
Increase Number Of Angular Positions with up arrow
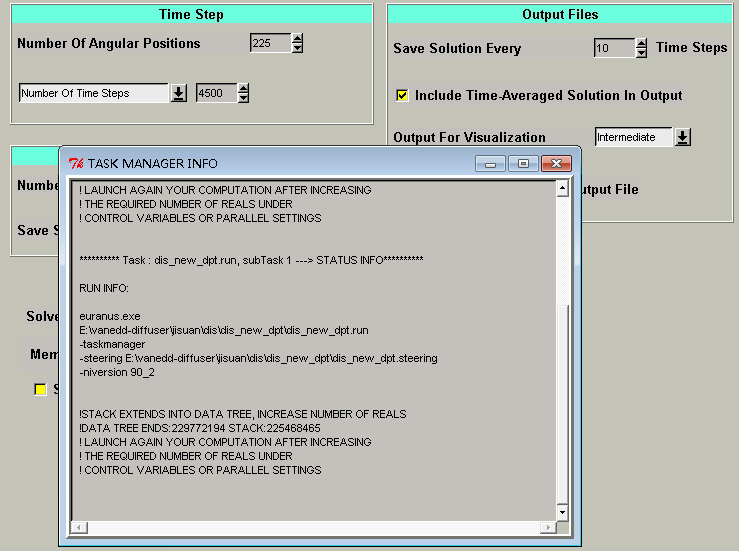tap(297, 39)
